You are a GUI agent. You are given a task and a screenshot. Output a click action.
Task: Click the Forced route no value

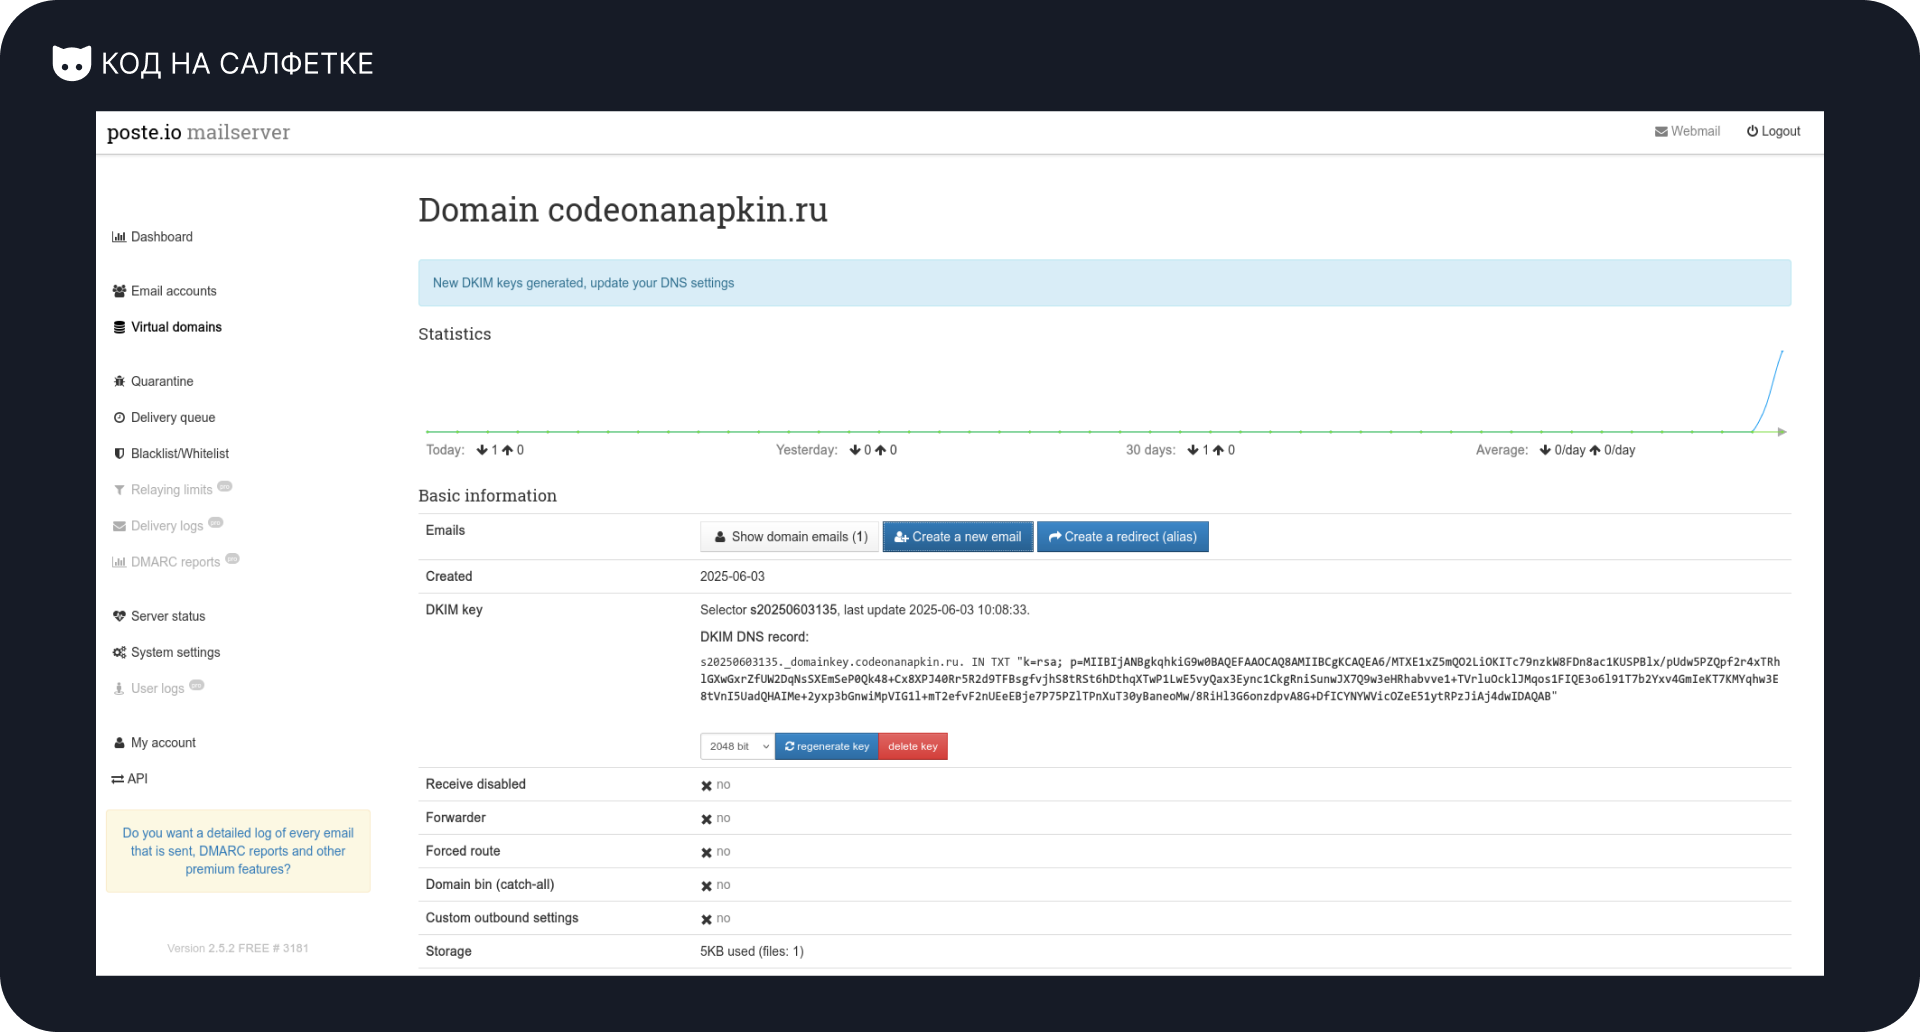click(x=716, y=852)
